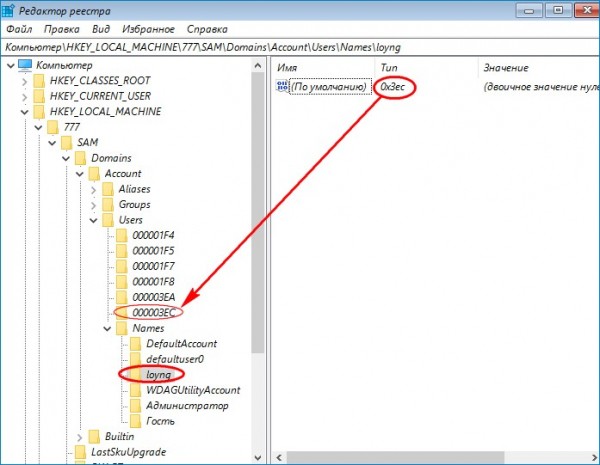Click the DefaultAccount folder icon

point(135,344)
